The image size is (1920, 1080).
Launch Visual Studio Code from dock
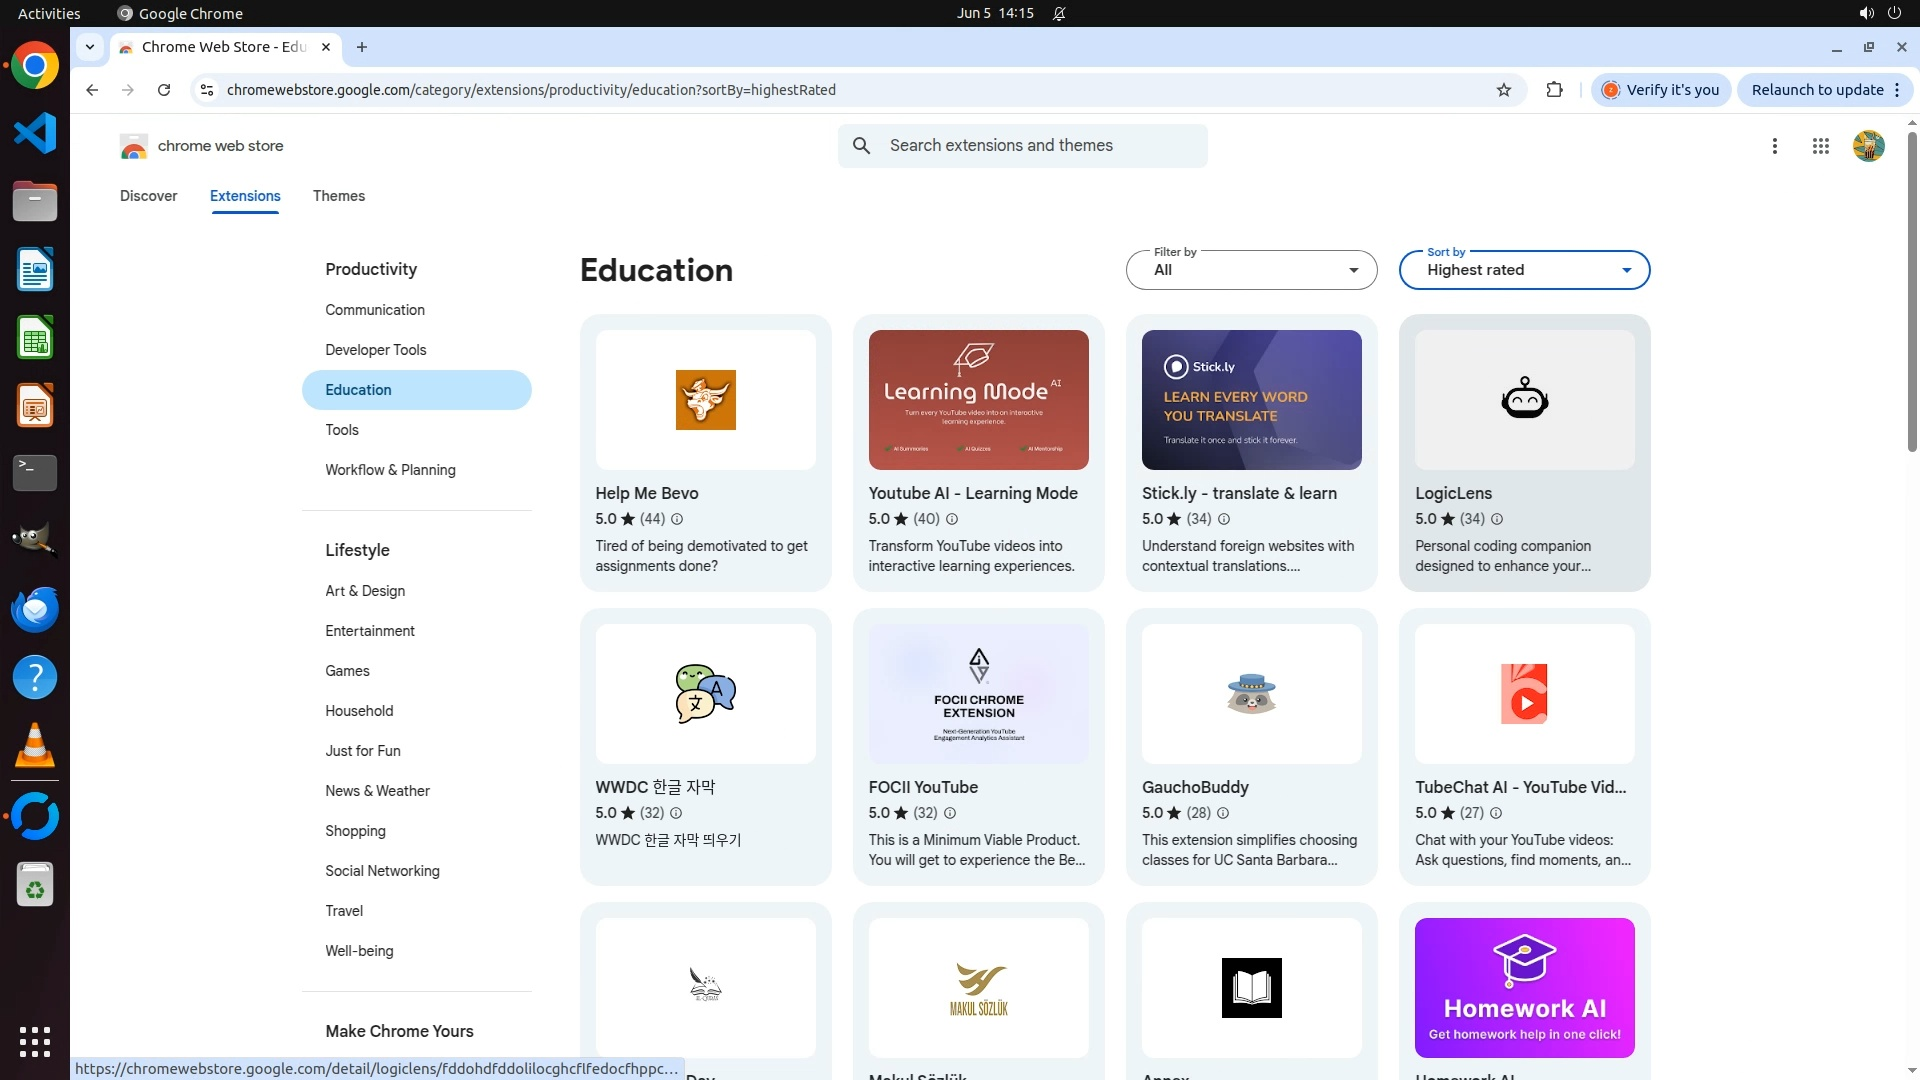click(x=35, y=133)
